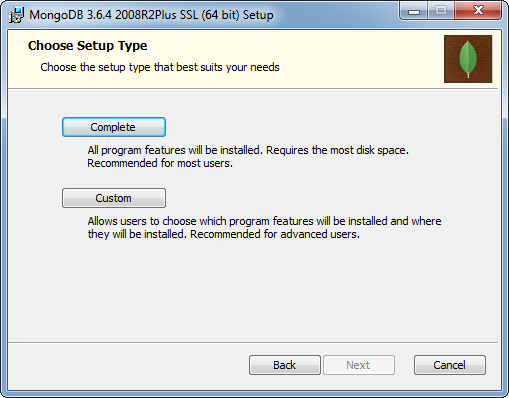This screenshot has height=398, width=509.
Task: Click the disabled Next button
Action: 359,365
